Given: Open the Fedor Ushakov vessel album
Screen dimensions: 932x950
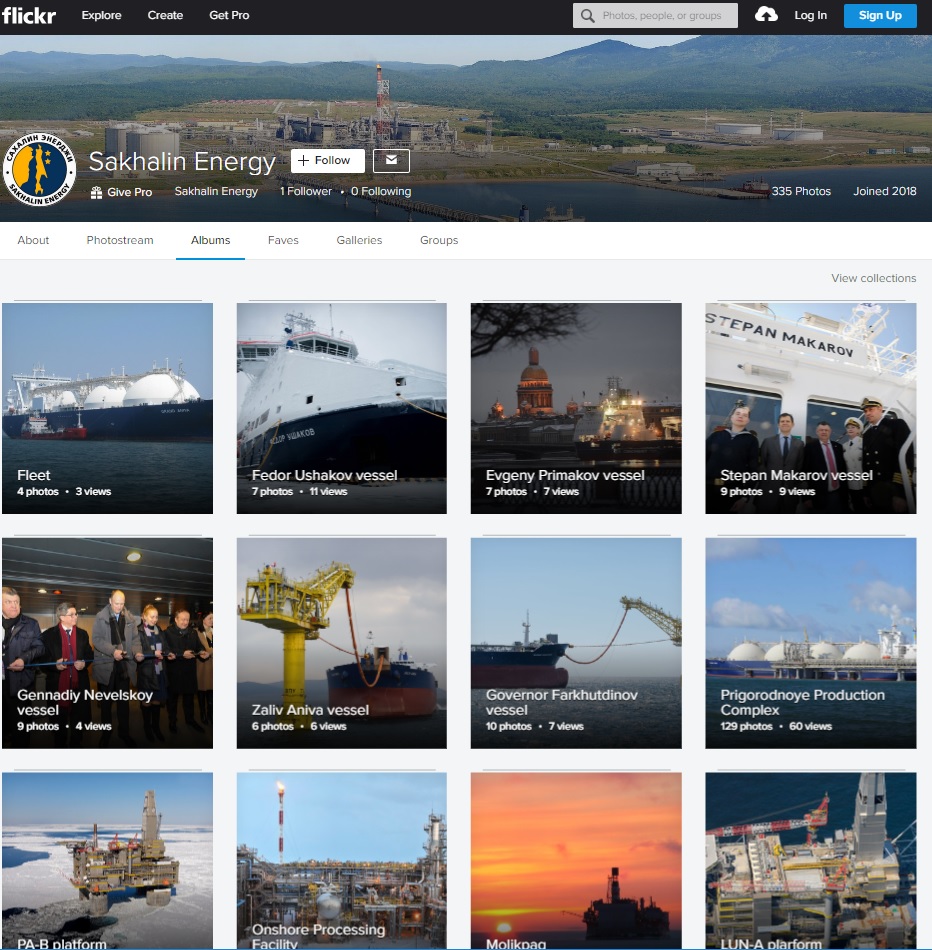Looking at the screenshot, I should [x=342, y=408].
